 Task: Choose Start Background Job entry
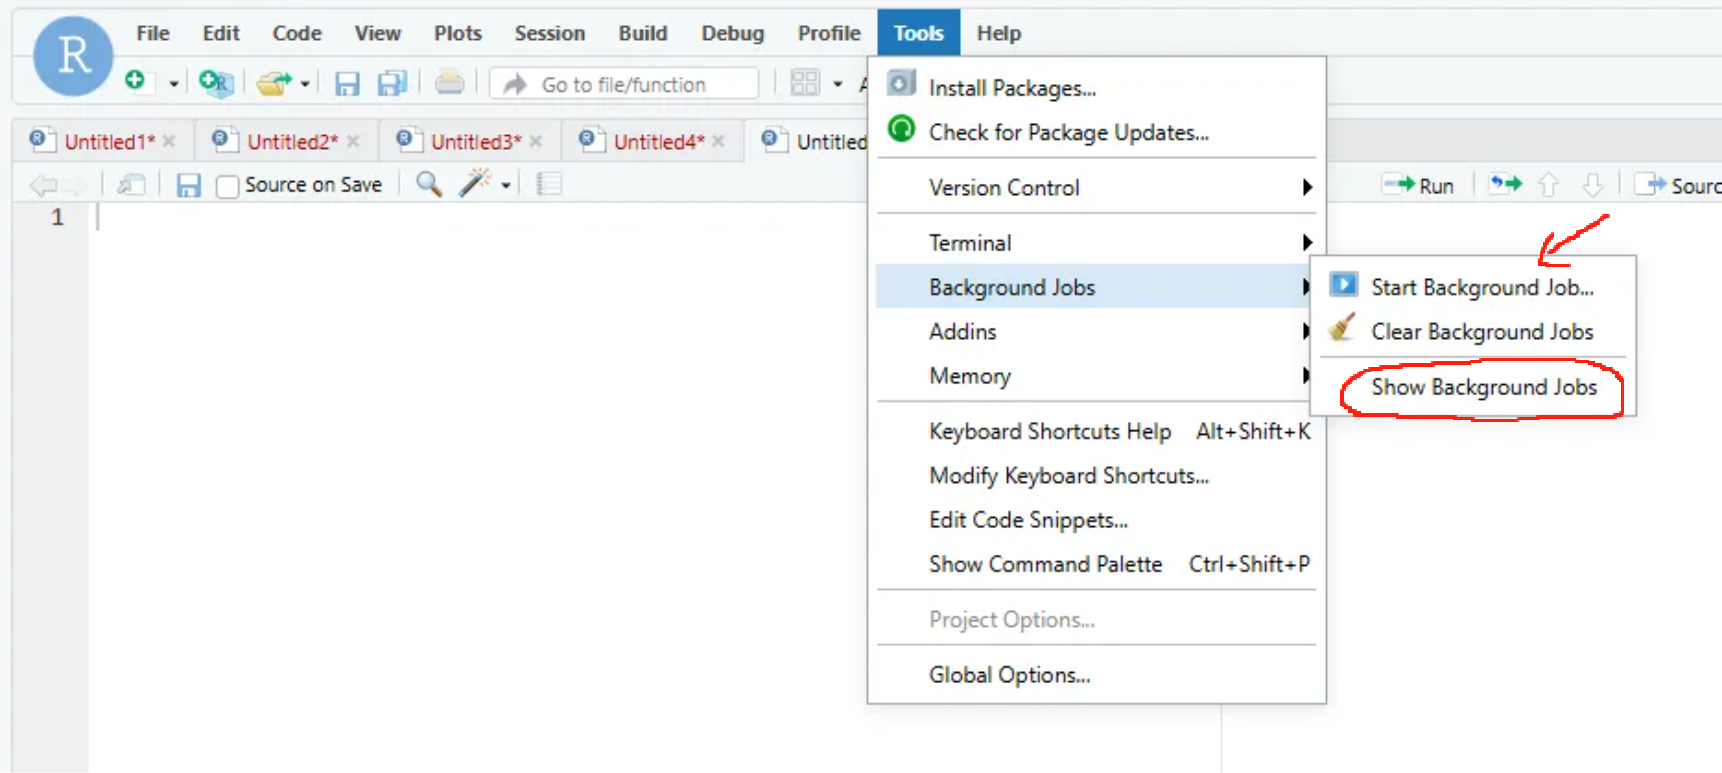tap(1481, 288)
